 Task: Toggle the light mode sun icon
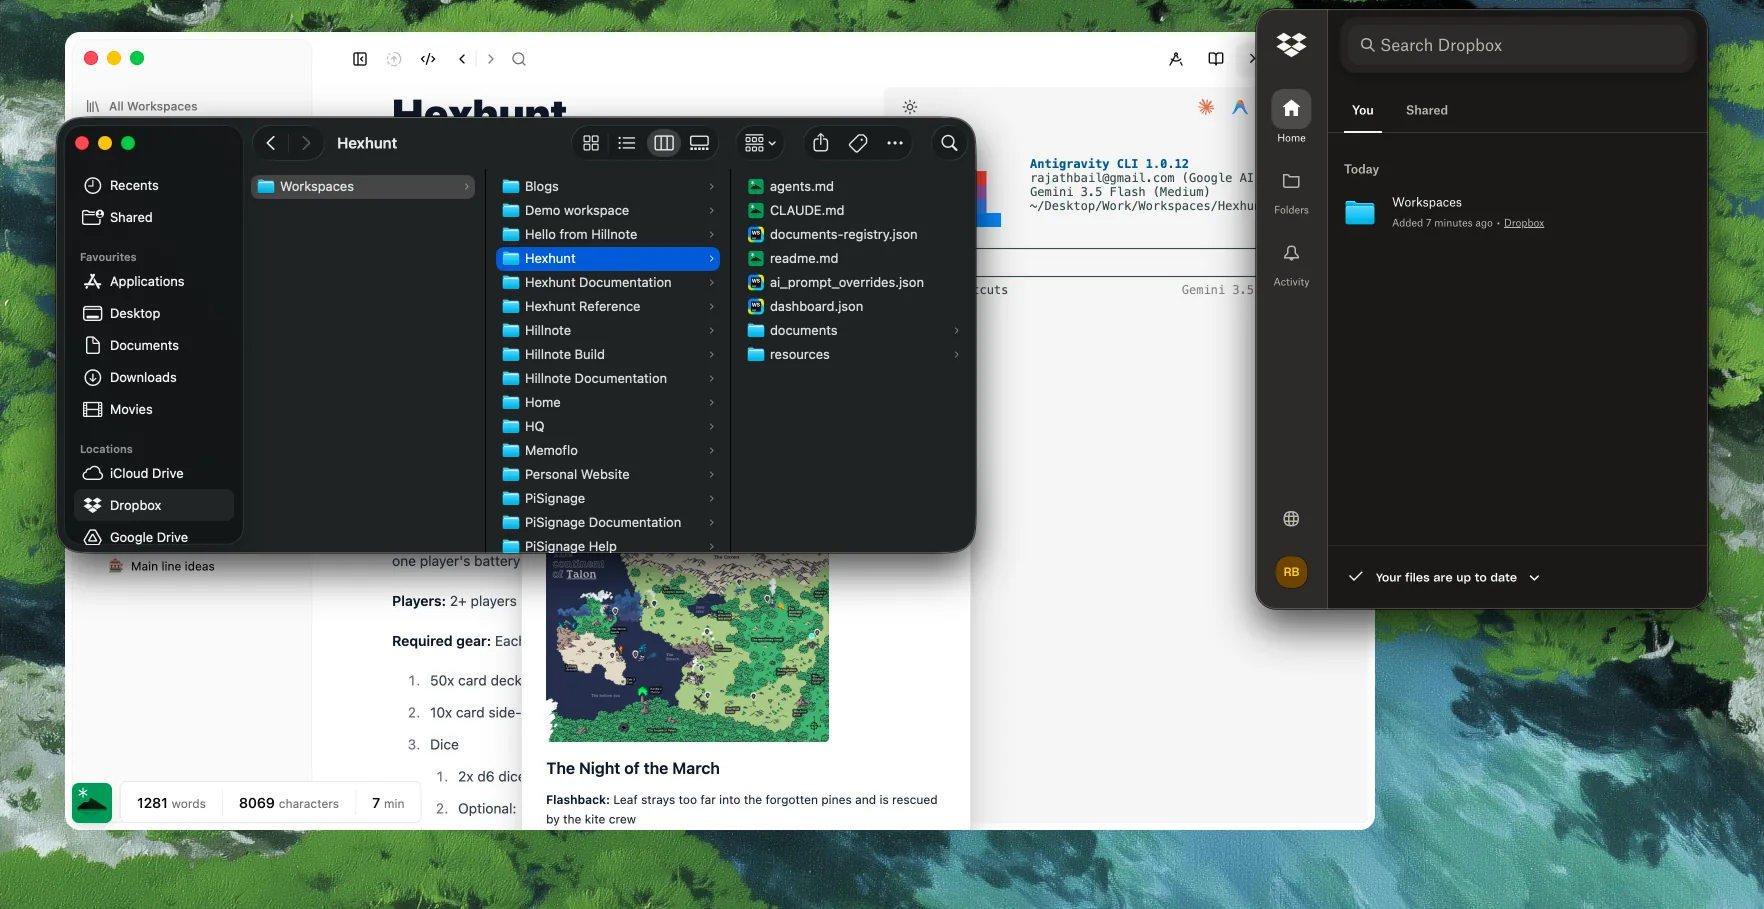(x=909, y=106)
